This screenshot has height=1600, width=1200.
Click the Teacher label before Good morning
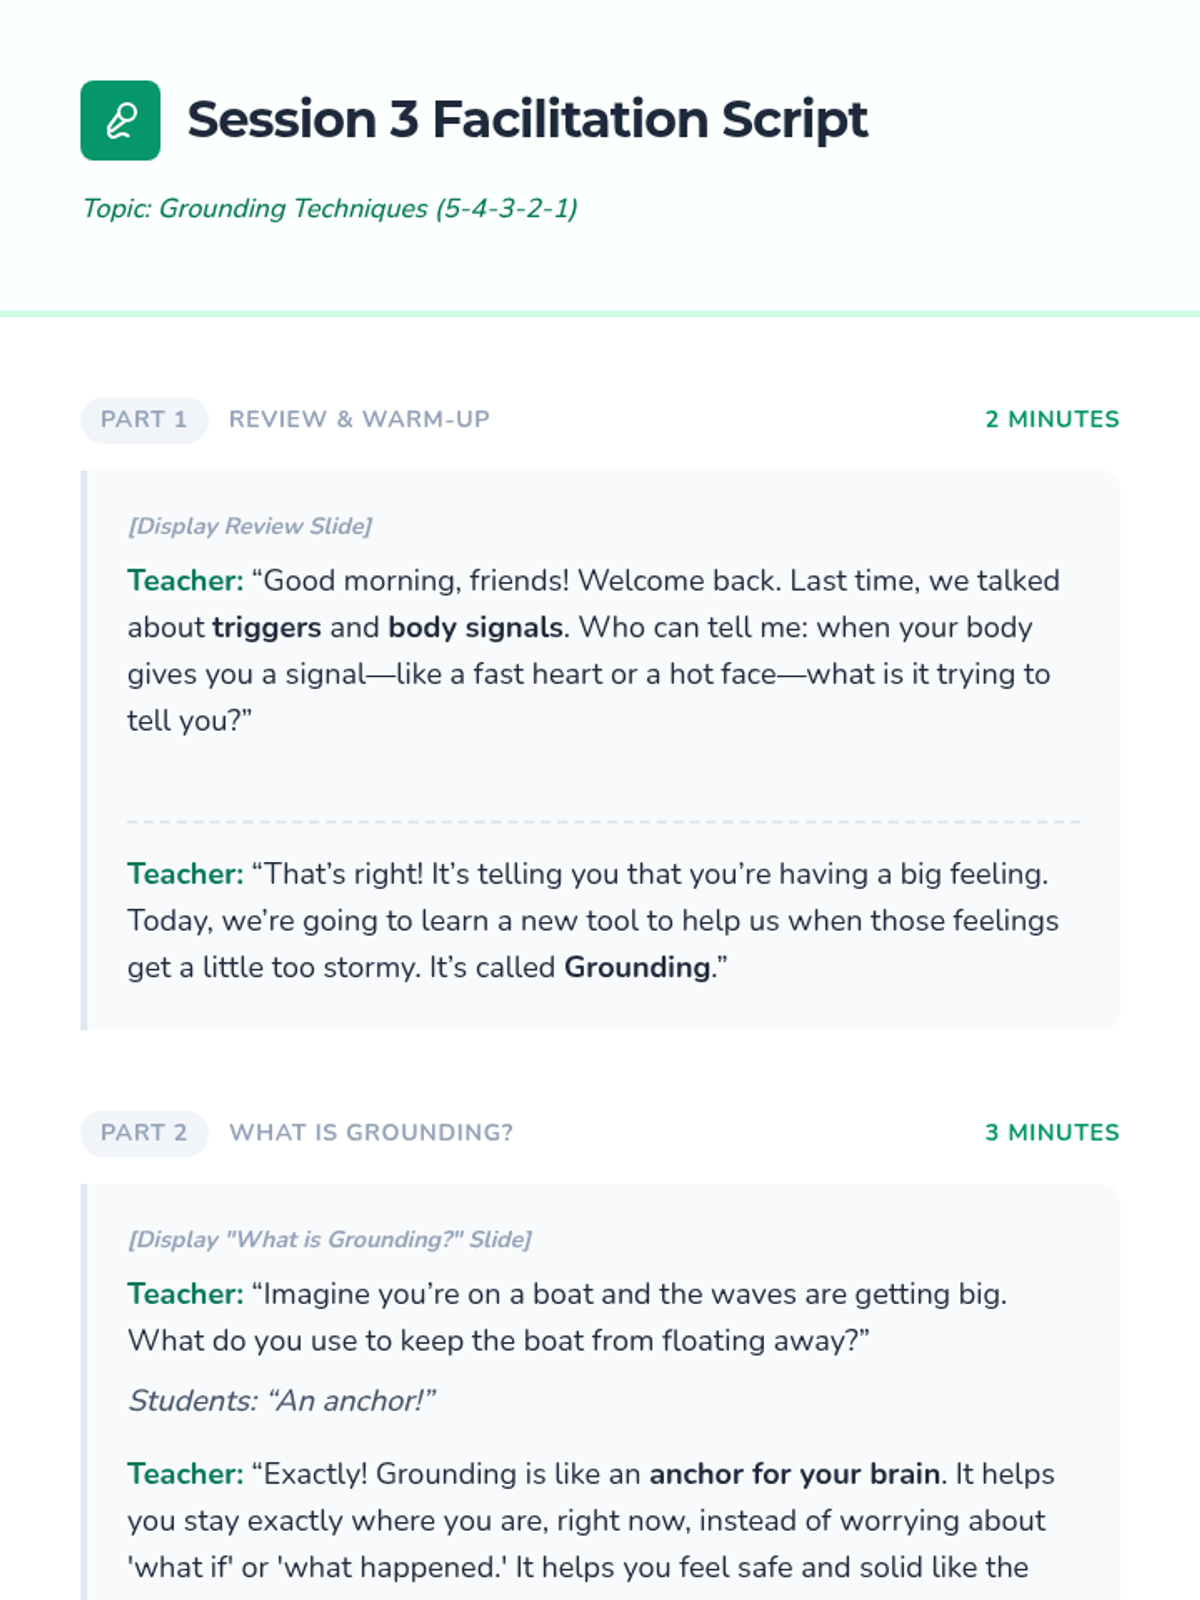(x=185, y=581)
